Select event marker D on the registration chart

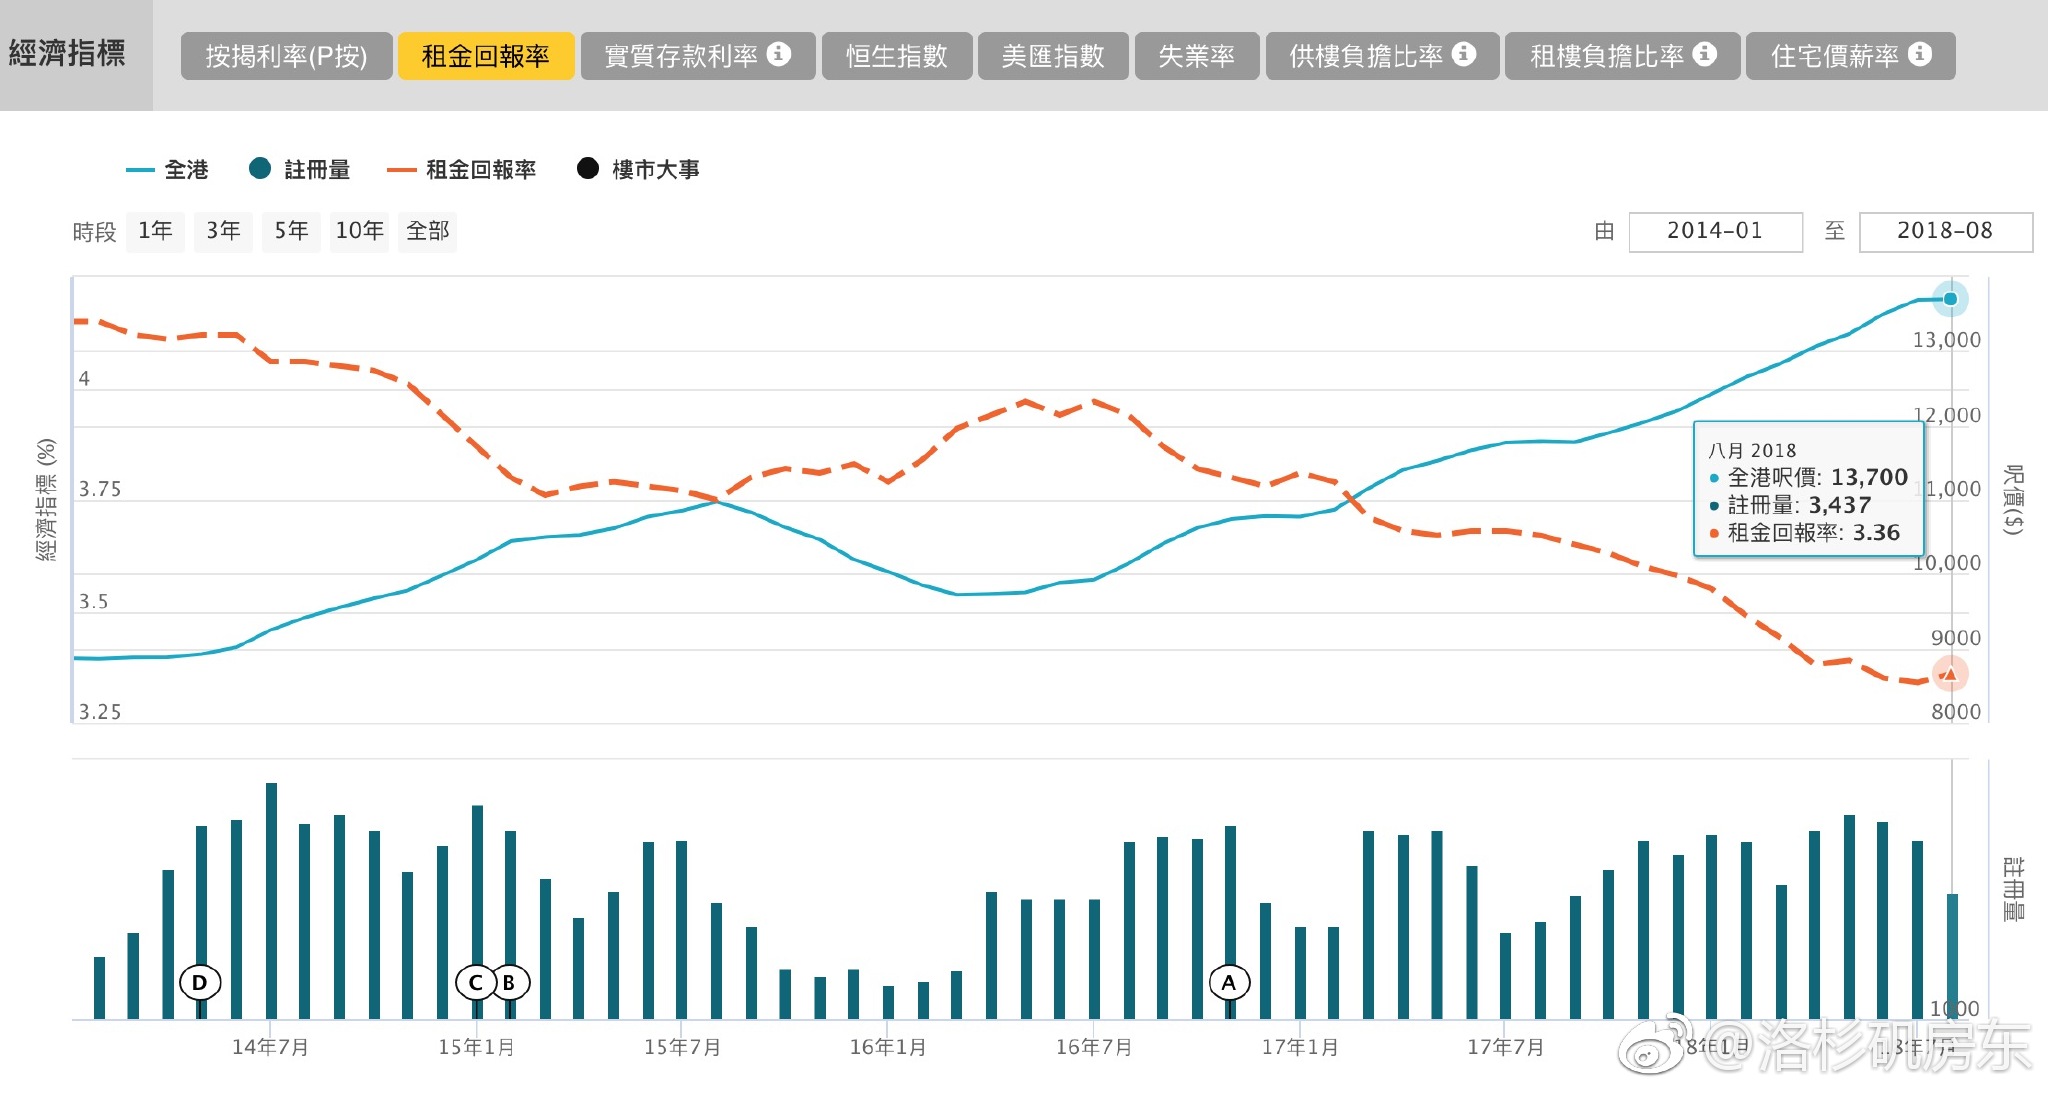(201, 983)
